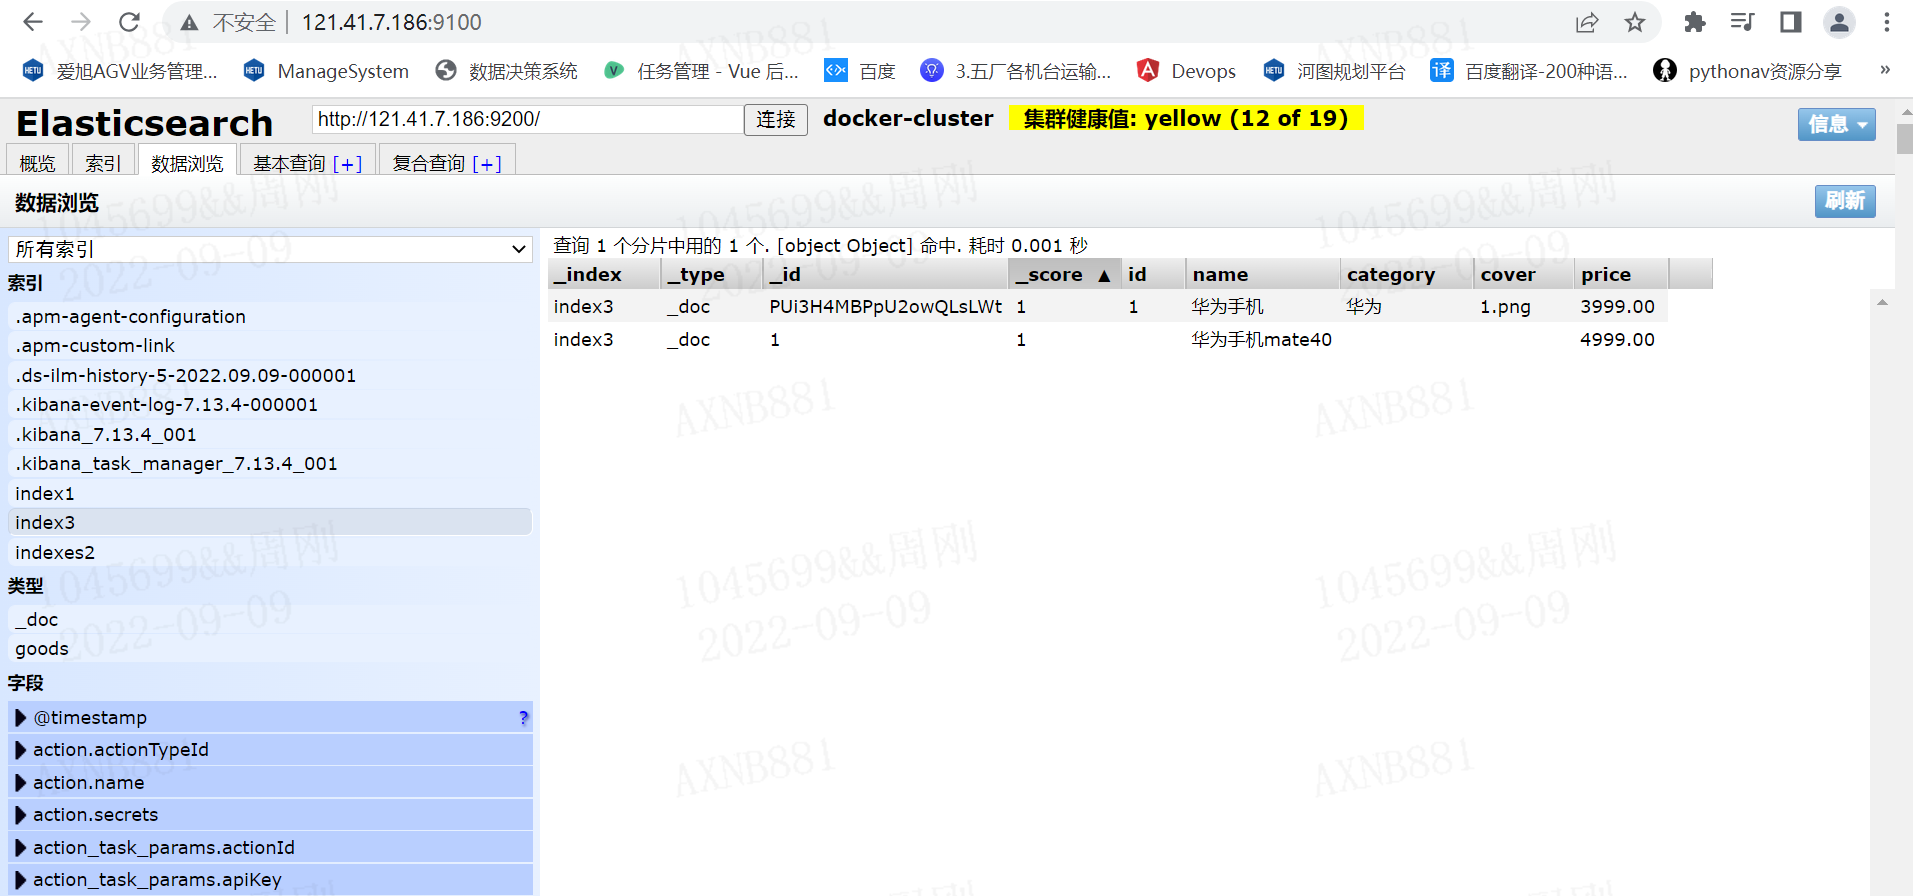The image size is (1913, 896).
Task: Focus the Elasticsearch connection URL field
Action: click(x=527, y=119)
